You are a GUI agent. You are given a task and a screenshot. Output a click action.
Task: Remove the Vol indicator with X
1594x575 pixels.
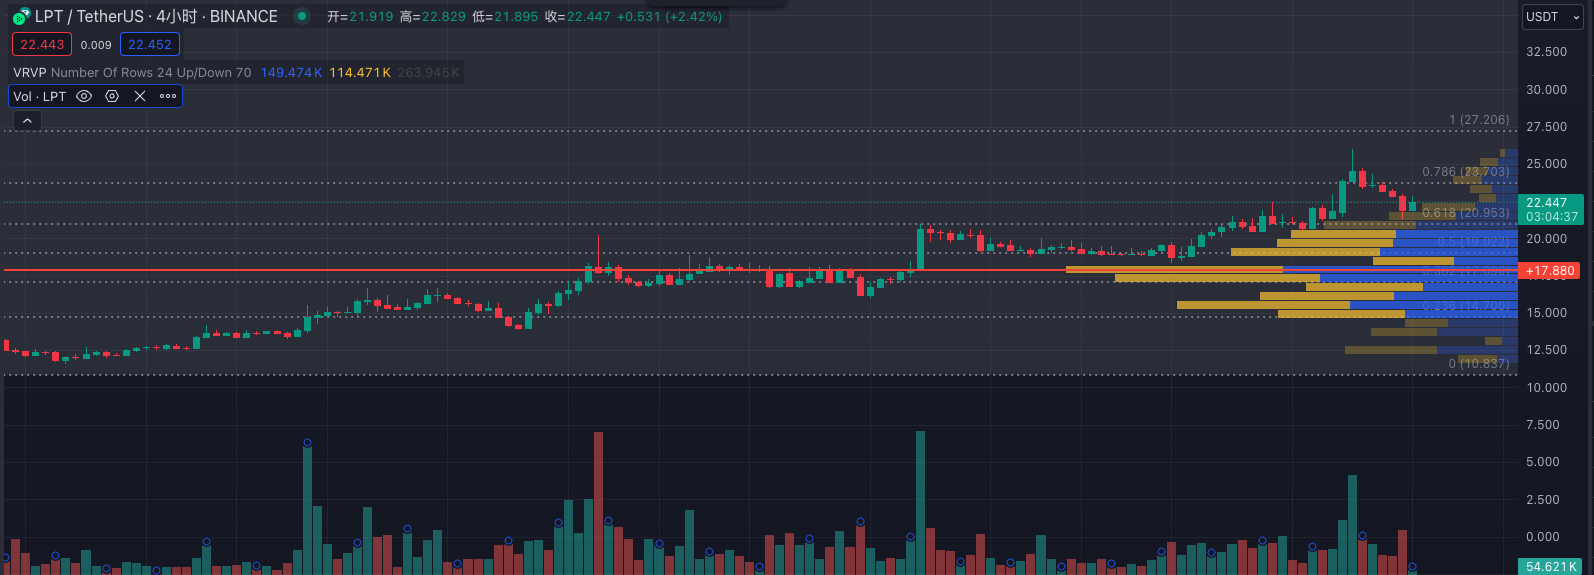(140, 97)
